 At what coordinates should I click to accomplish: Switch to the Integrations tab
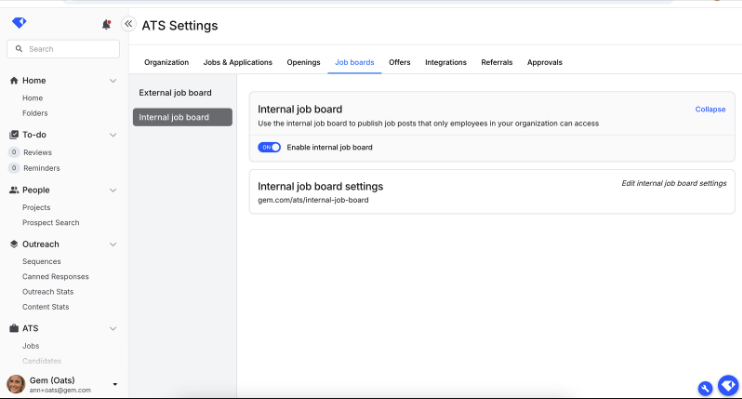[x=446, y=62]
